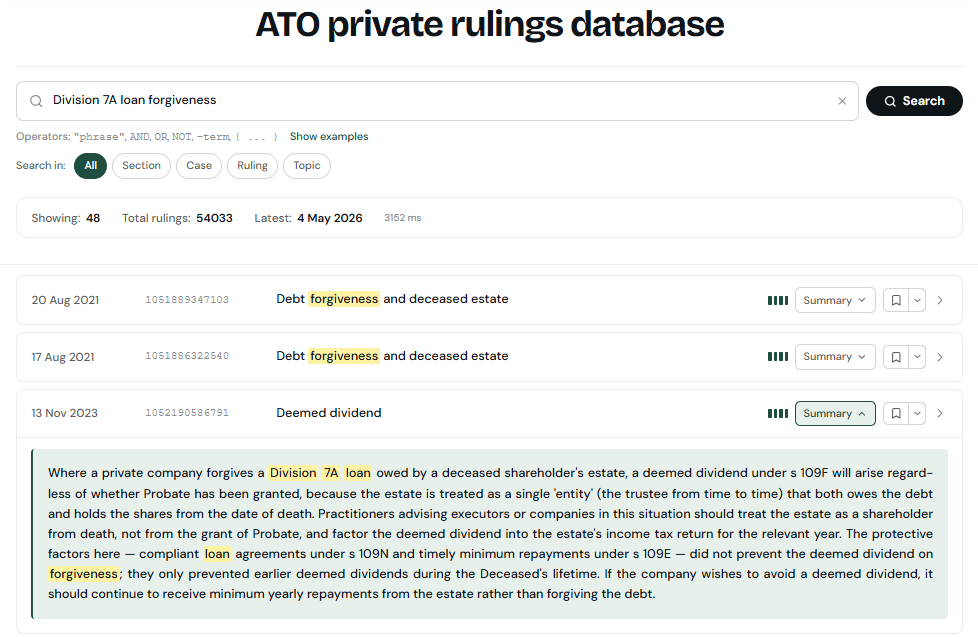Click relevance bars on the 17 Aug 2021 ruling
This screenshot has width=978, height=637.
778,357
